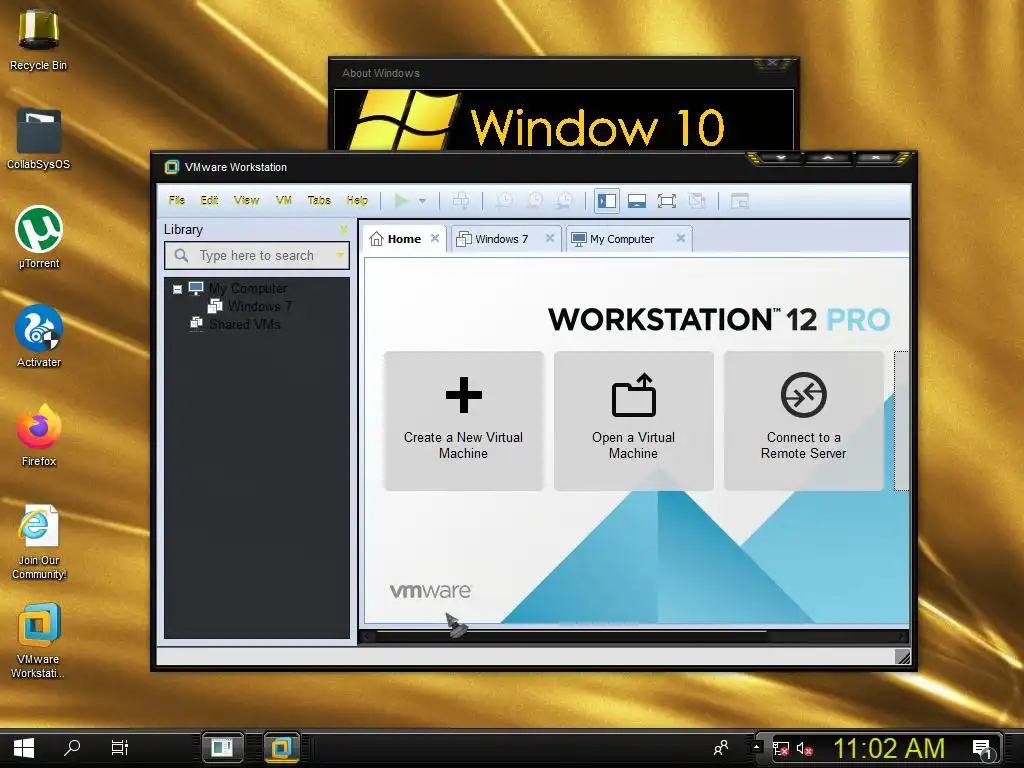Open the Action Center notification icon

coord(982,748)
